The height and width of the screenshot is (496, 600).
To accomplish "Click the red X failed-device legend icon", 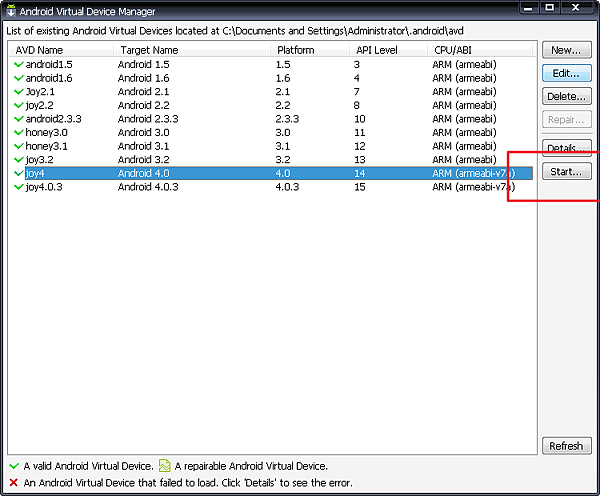I will [x=13, y=483].
